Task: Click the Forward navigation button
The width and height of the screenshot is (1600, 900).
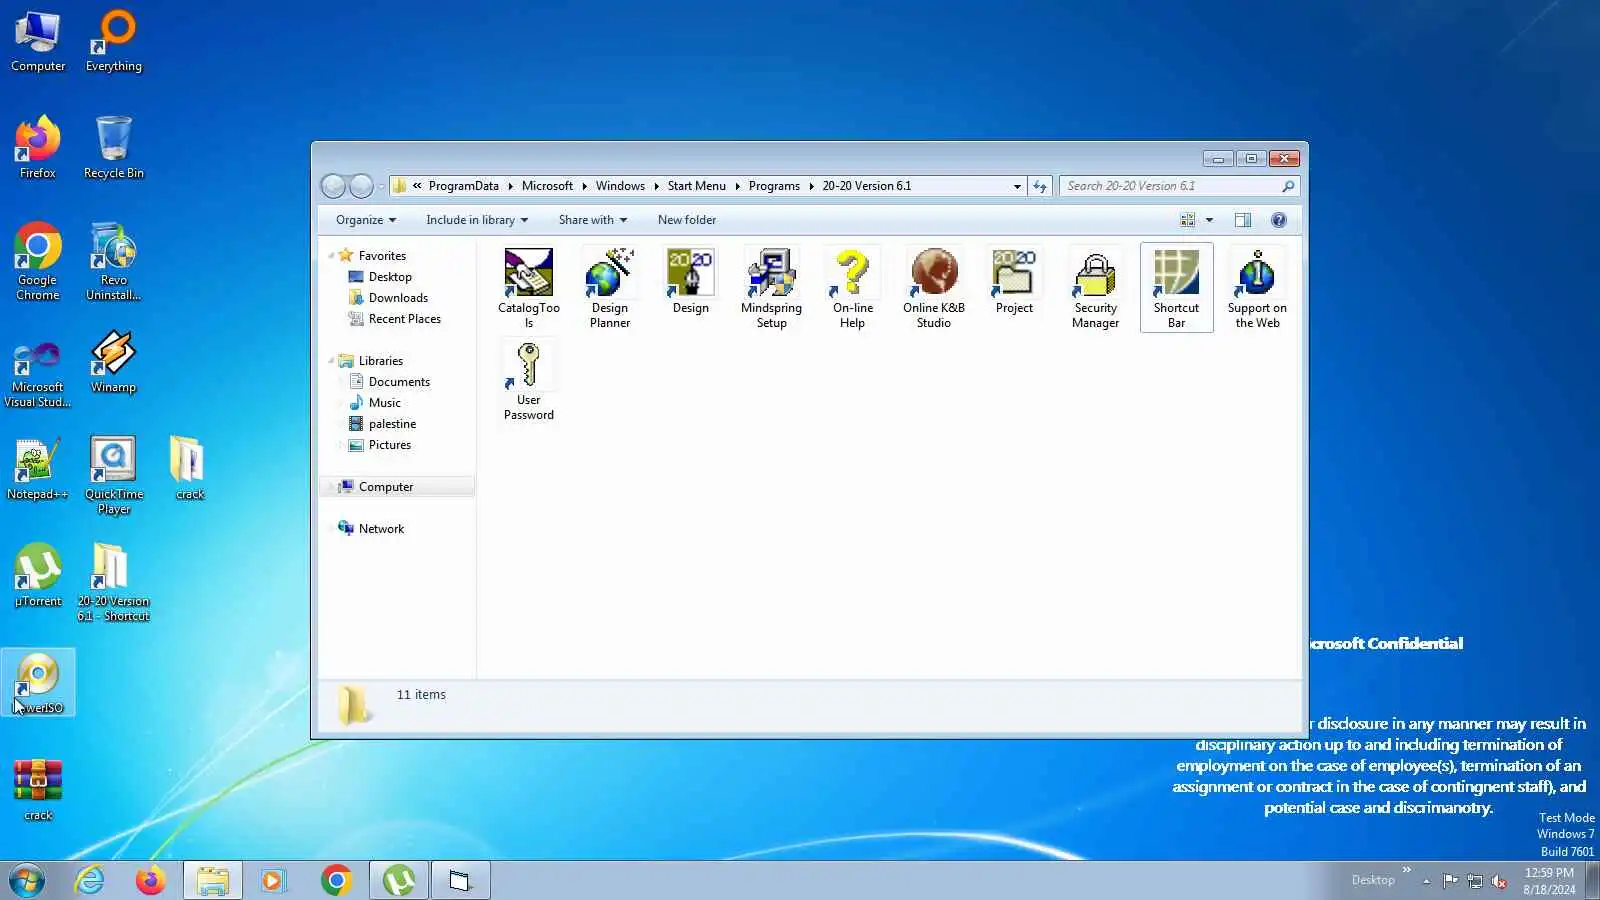Action: coord(361,186)
